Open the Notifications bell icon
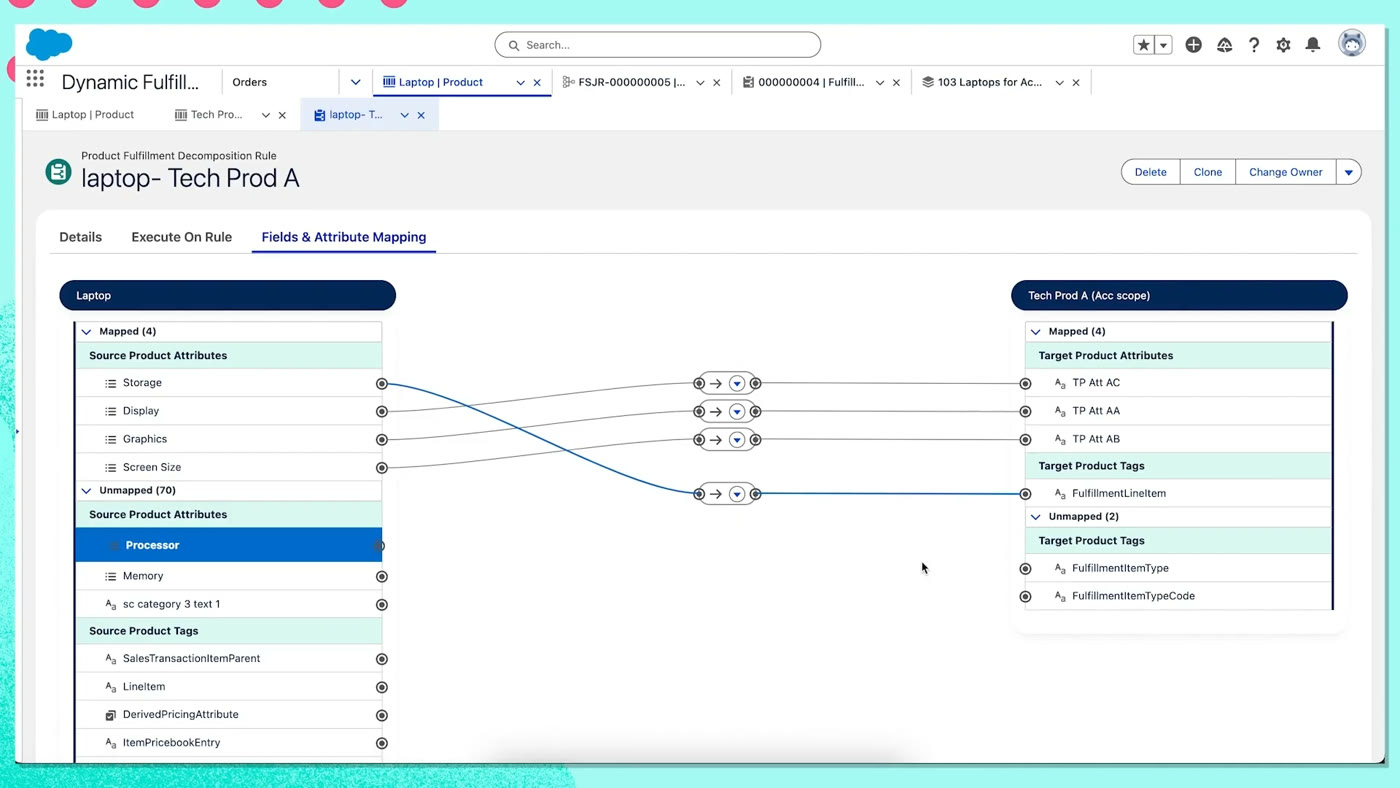Screen dimensions: 1400x788 (1313, 45)
